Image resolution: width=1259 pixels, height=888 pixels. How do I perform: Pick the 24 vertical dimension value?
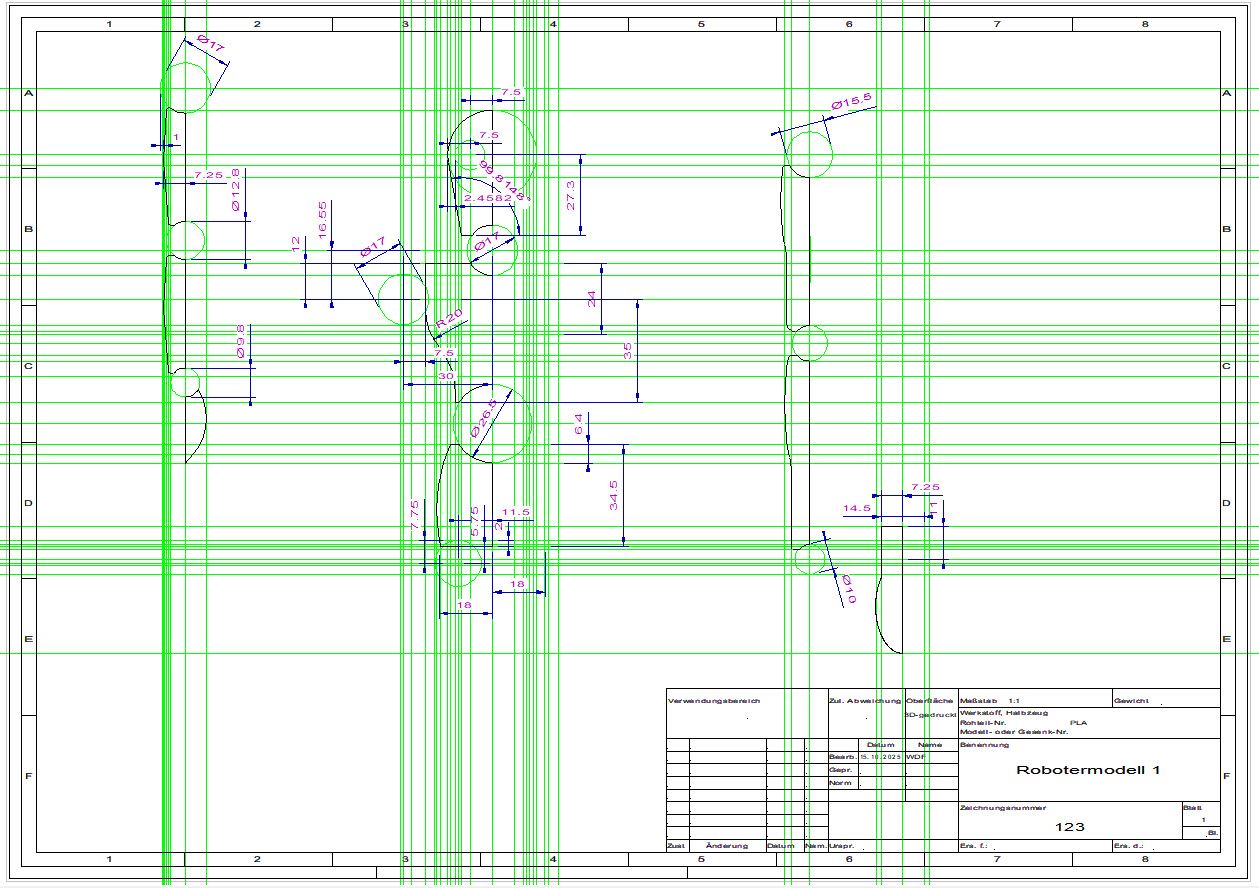pos(591,298)
